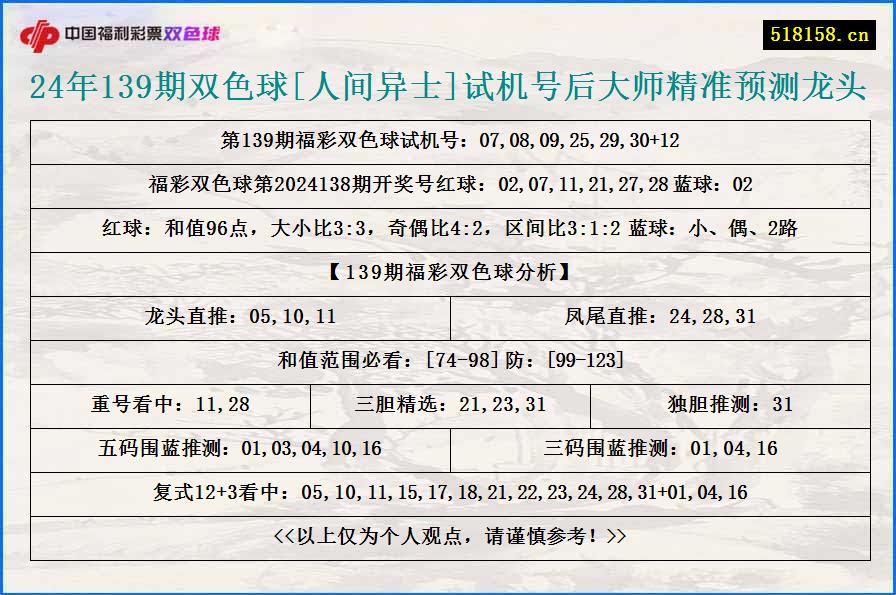
Task: Click the article title about 139期 predictions
Action: (448, 90)
